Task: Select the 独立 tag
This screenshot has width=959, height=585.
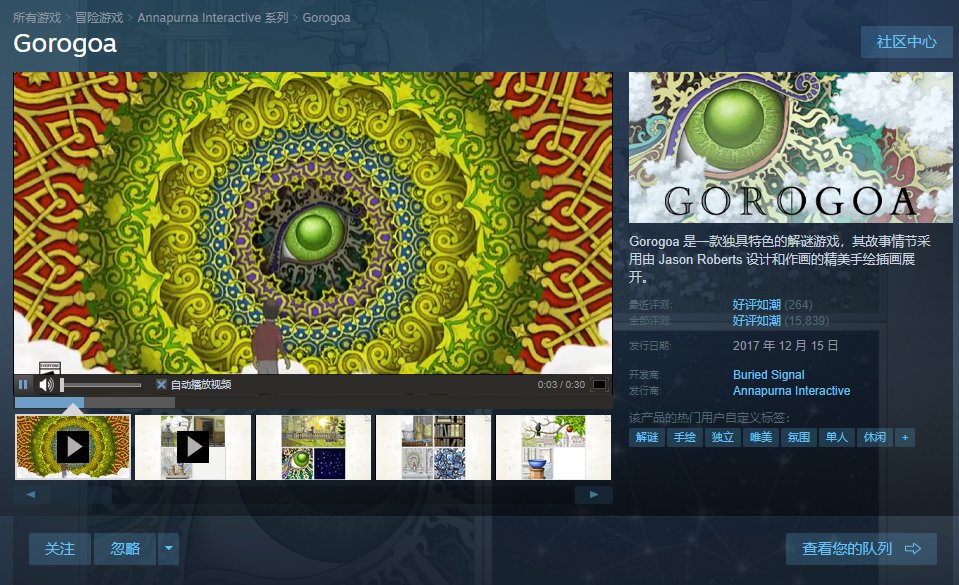Action: (723, 437)
